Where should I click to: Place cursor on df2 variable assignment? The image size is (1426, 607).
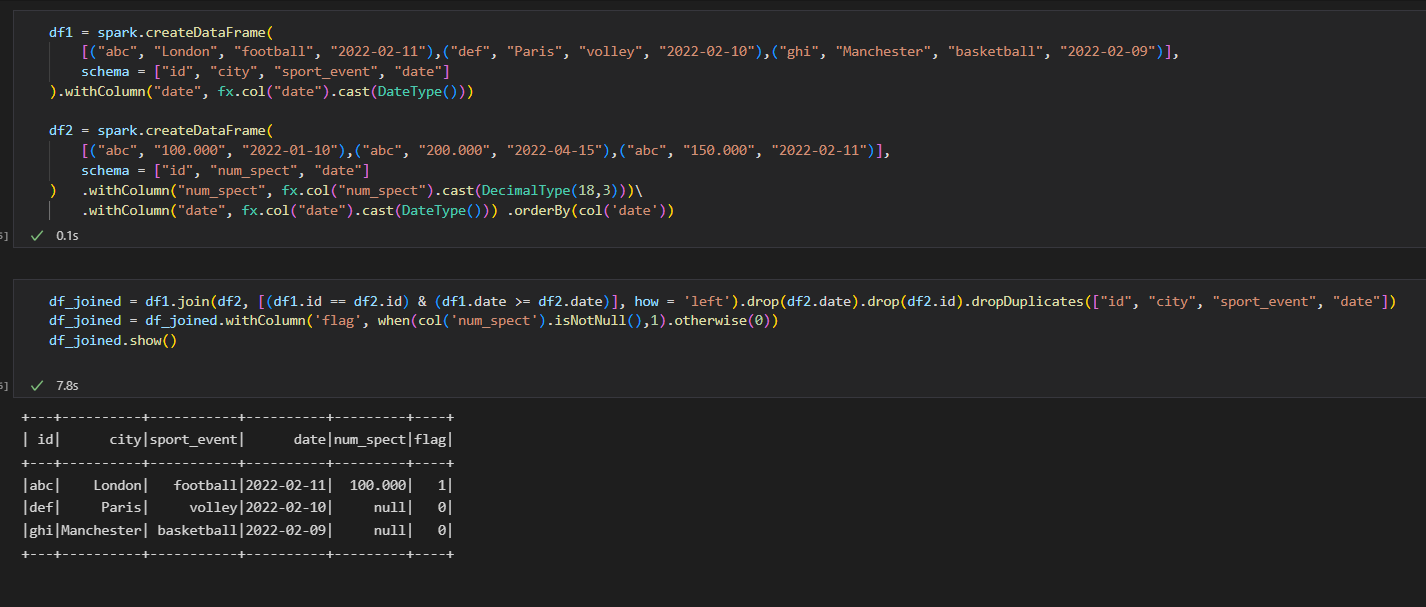click(61, 131)
